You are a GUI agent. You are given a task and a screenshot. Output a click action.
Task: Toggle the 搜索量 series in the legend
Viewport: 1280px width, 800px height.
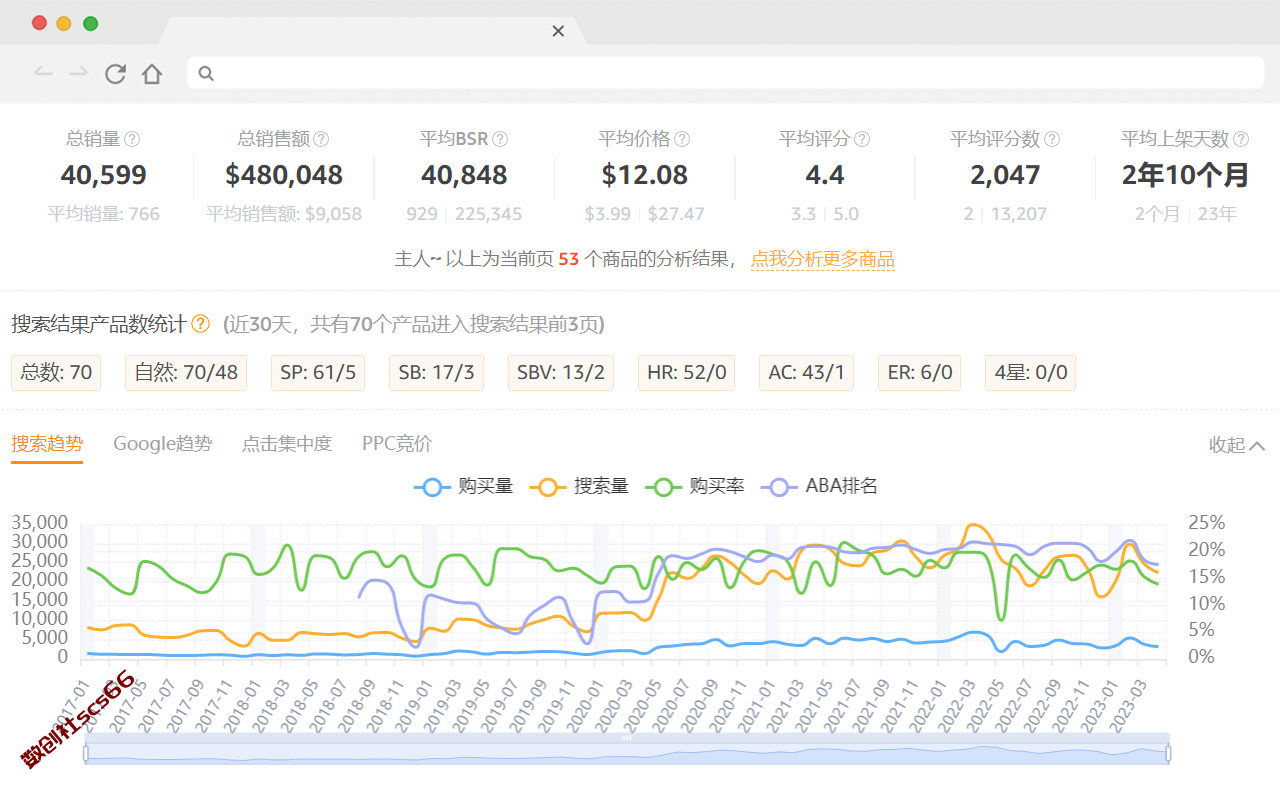579,487
